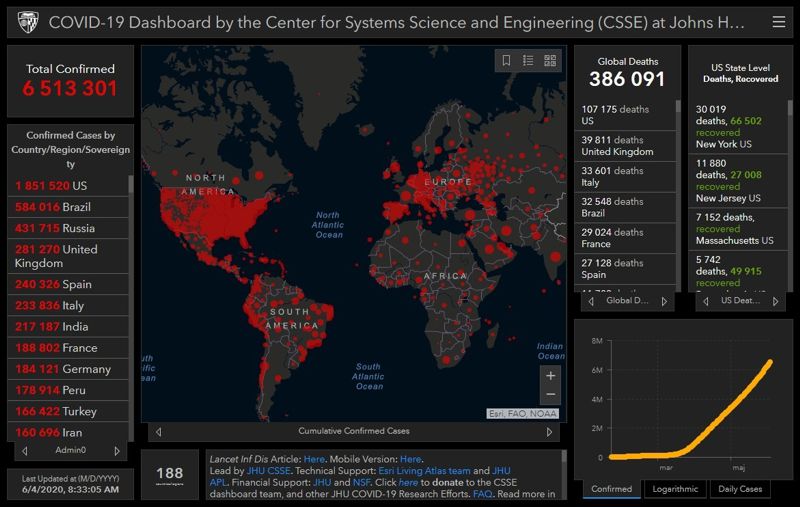Go to next US Deaths panel
Image resolution: width=800 pixels, height=507 pixels.
pyautogui.click(x=776, y=301)
